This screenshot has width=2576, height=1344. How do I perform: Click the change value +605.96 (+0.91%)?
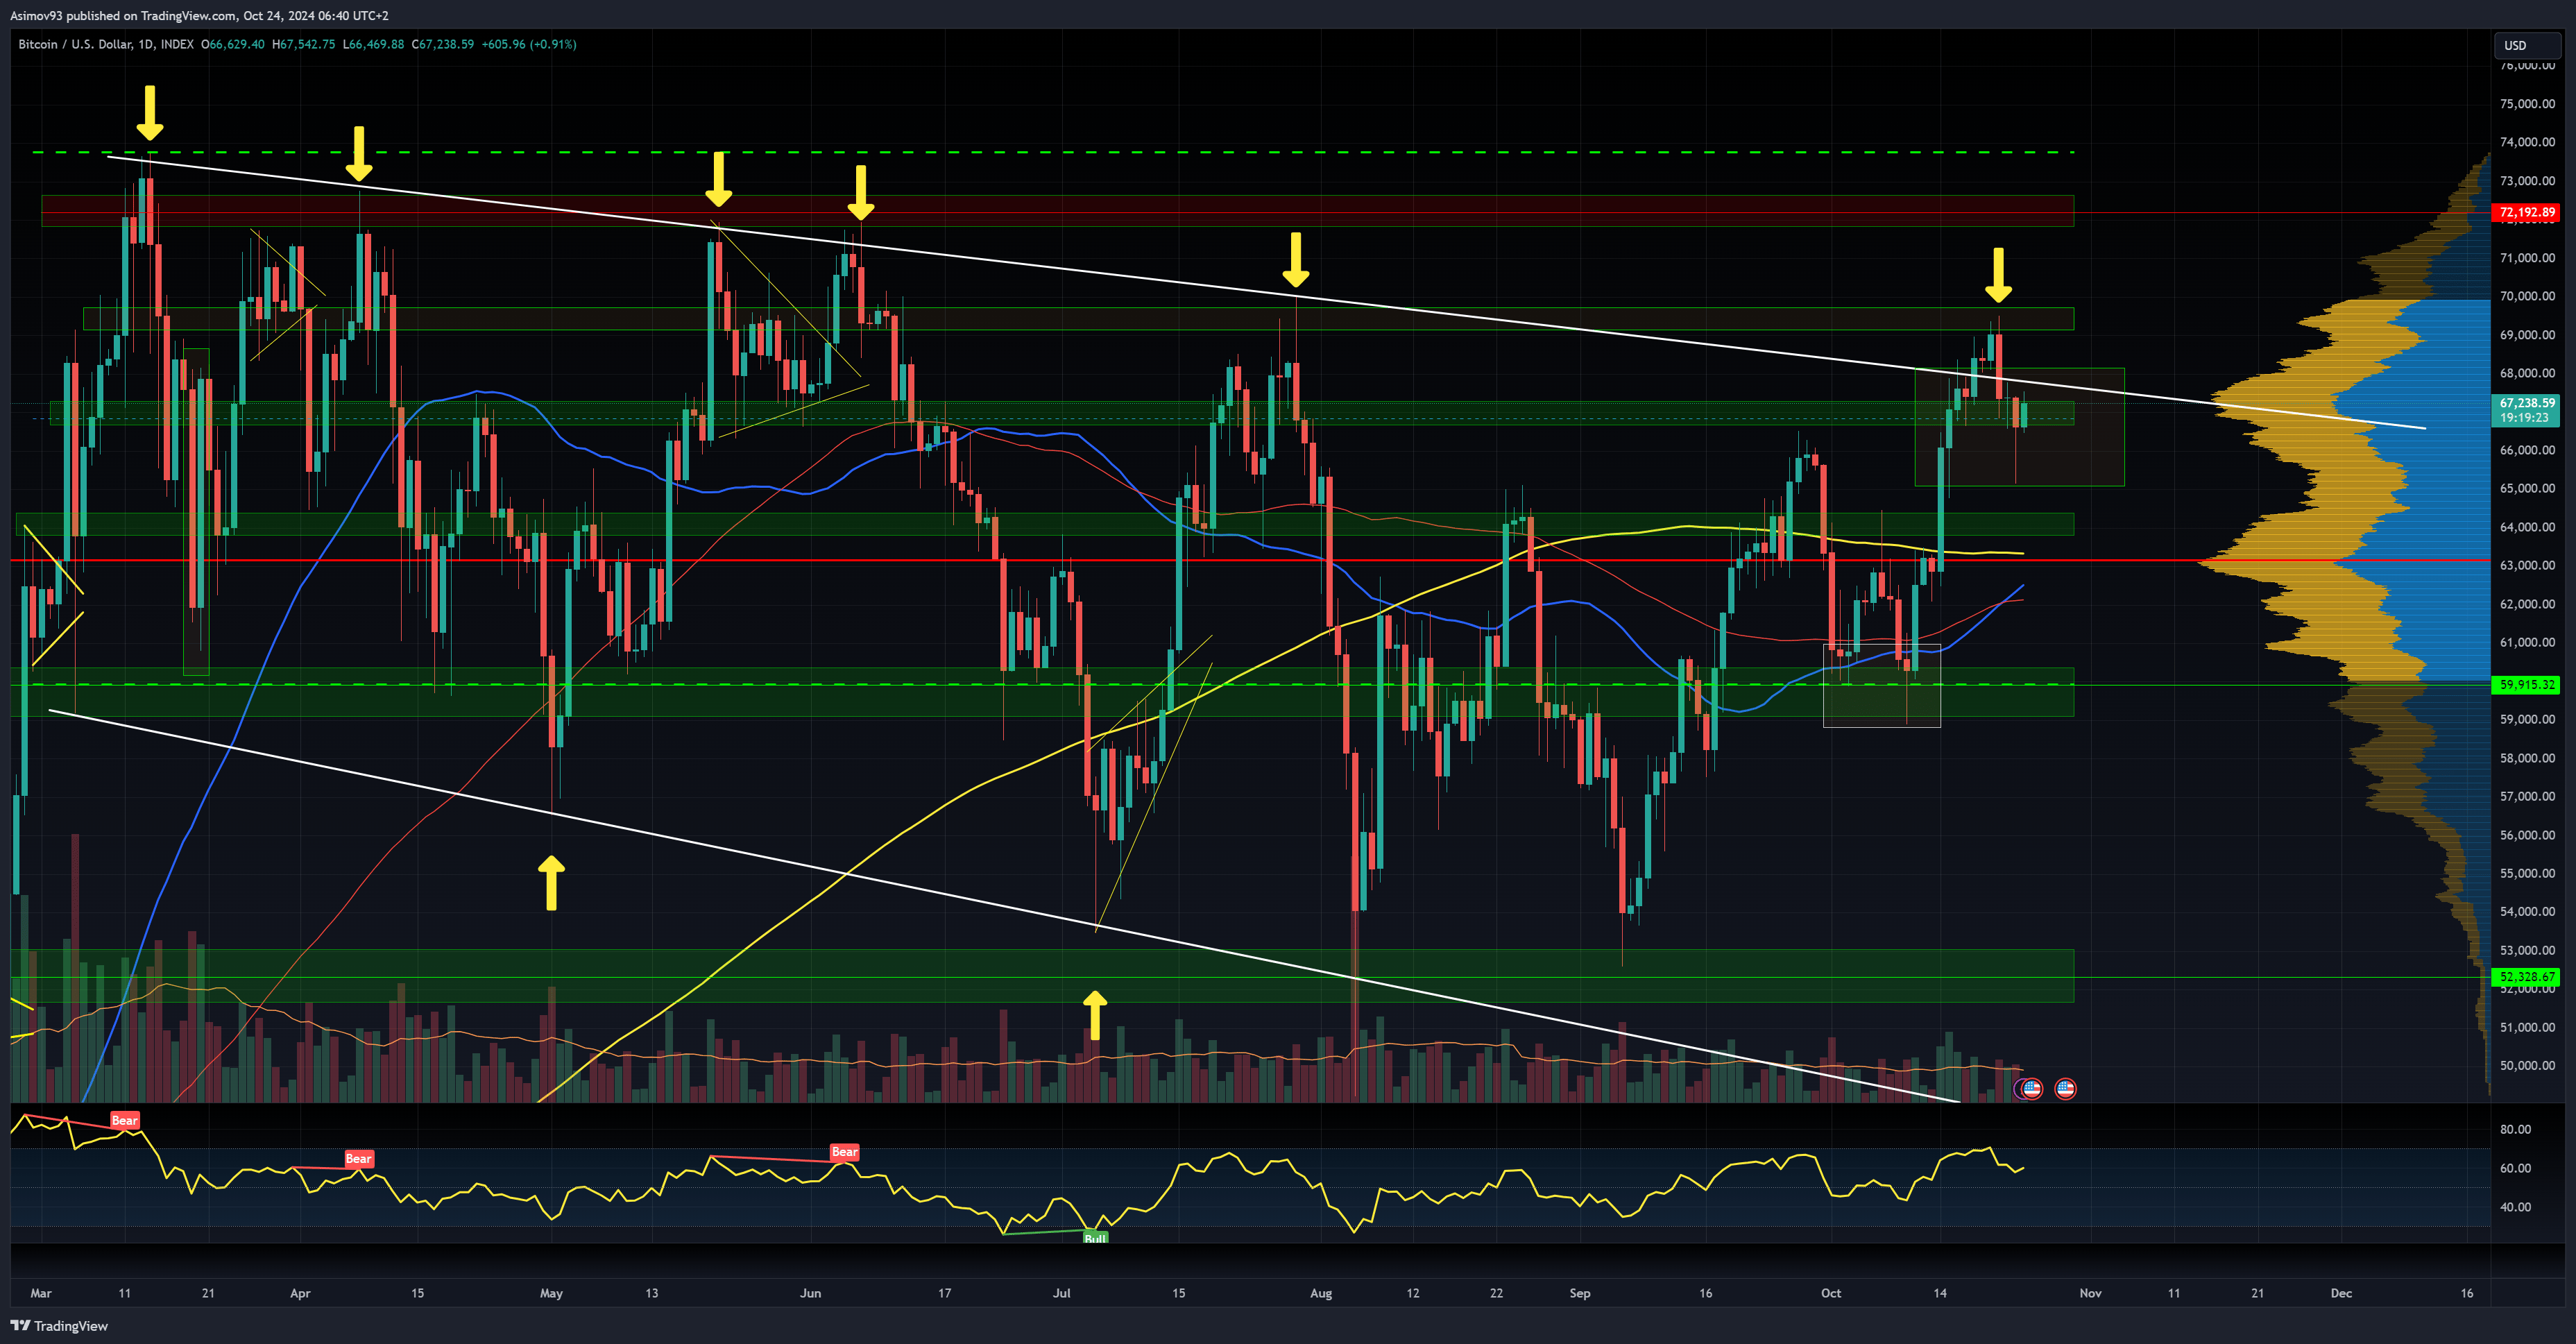(529, 44)
